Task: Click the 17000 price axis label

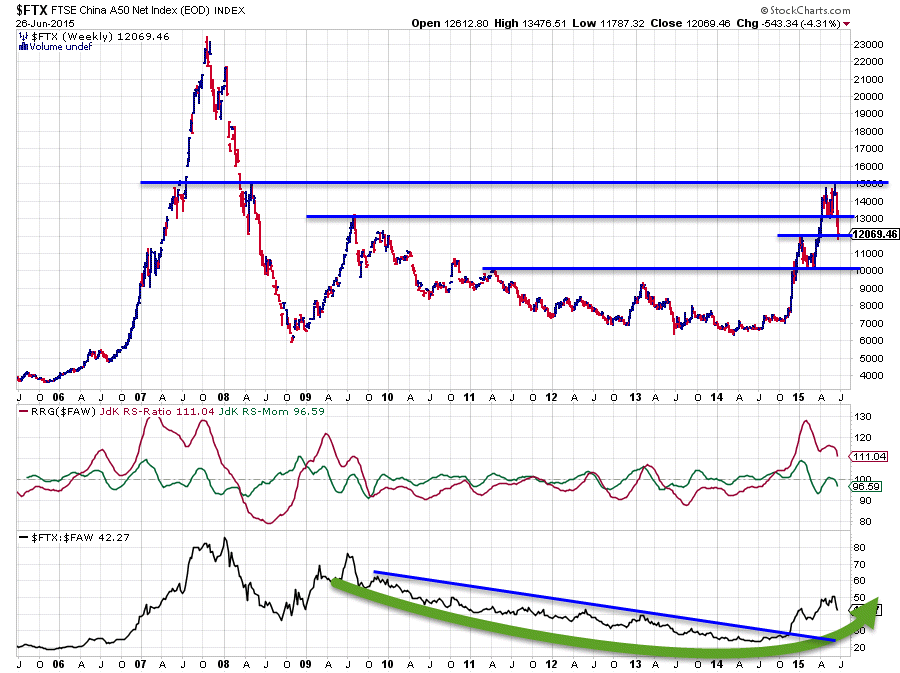Action: click(x=868, y=149)
